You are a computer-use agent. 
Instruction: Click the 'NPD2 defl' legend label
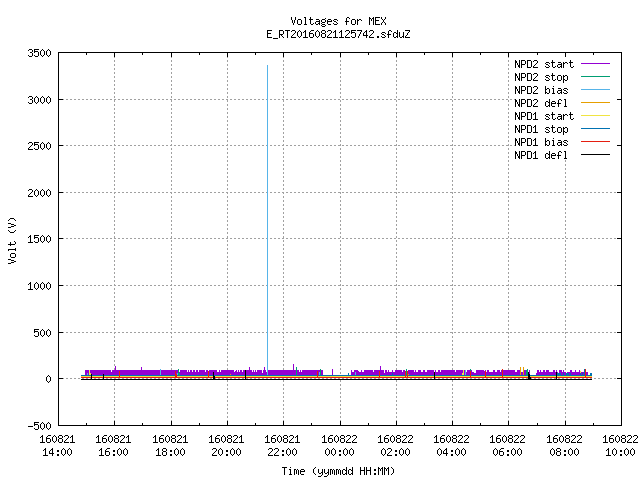pyautogui.click(x=541, y=103)
